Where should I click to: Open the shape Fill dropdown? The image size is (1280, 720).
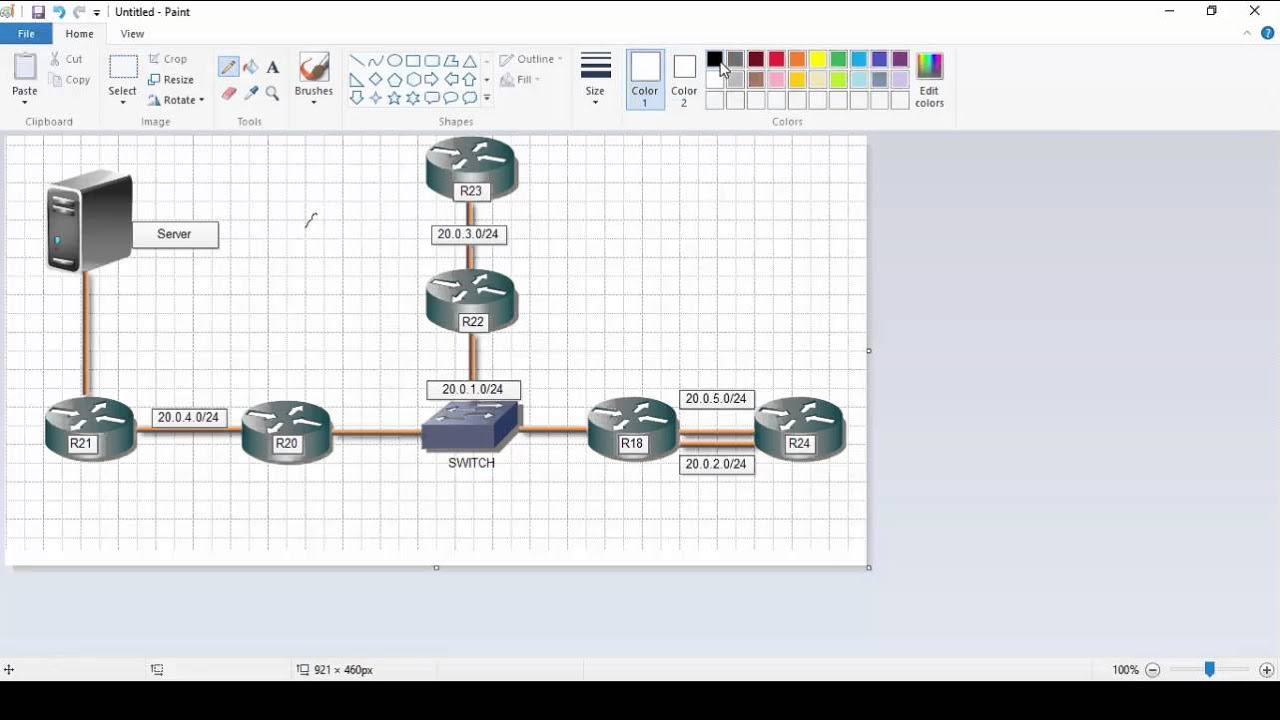click(520, 80)
